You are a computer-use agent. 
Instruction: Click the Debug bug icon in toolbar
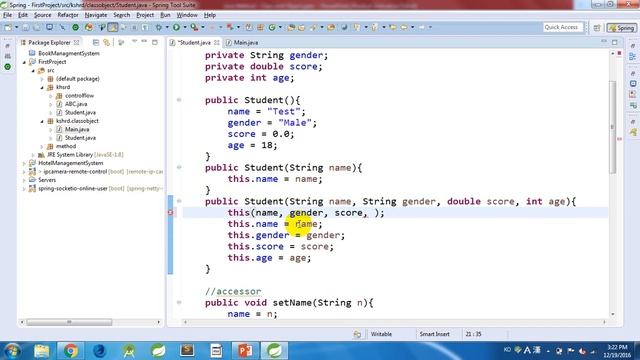(159, 27)
